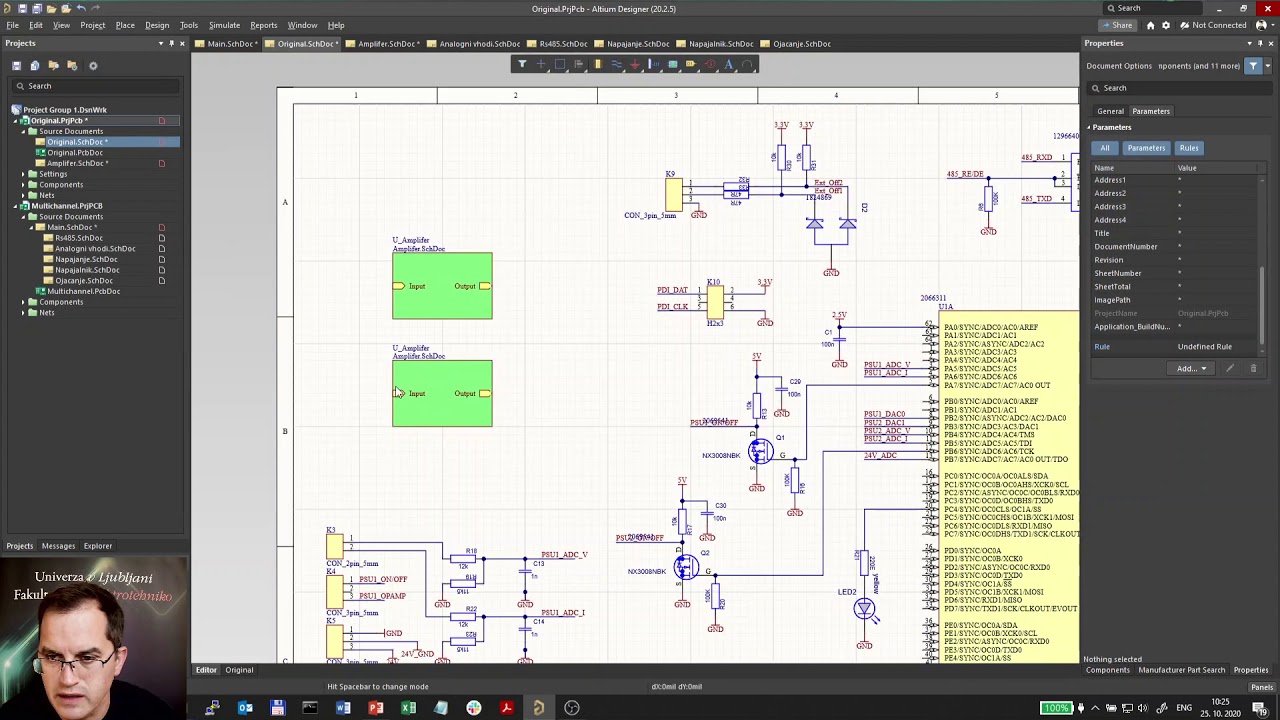Click Open folder icon in the quick access bar
Image resolution: width=1280 pixels, height=720 pixels.
52,8
